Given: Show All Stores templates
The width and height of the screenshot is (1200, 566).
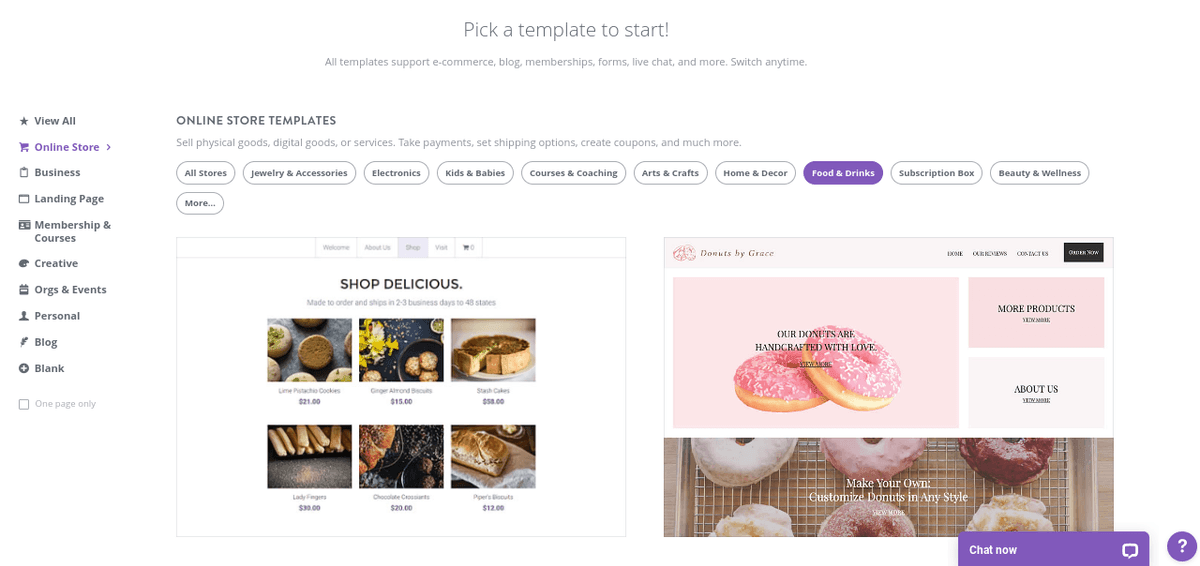Looking at the screenshot, I should click(x=206, y=173).
